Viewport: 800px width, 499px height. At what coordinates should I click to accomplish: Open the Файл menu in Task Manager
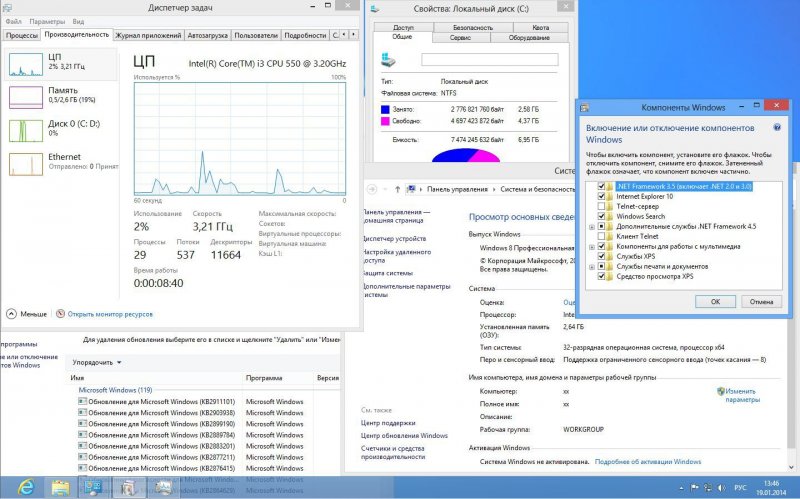(x=14, y=21)
